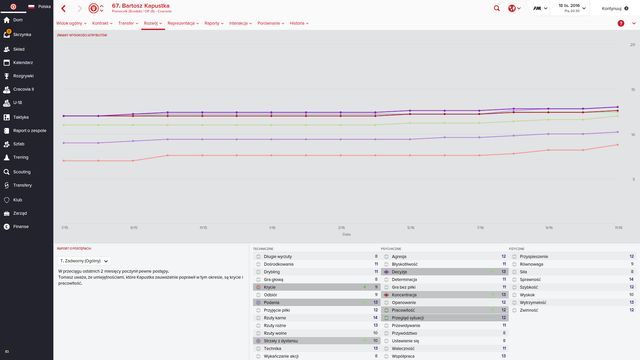
Task: Open the Reprezentacja tab
Action: tap(183, 23)
